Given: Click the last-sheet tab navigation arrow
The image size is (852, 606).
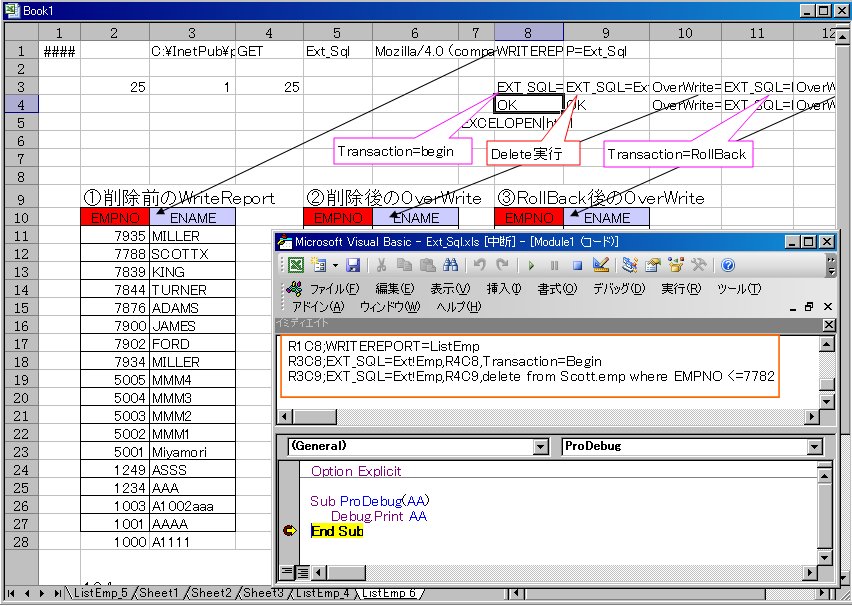Looking at the screenshot, I should [57, 593].
